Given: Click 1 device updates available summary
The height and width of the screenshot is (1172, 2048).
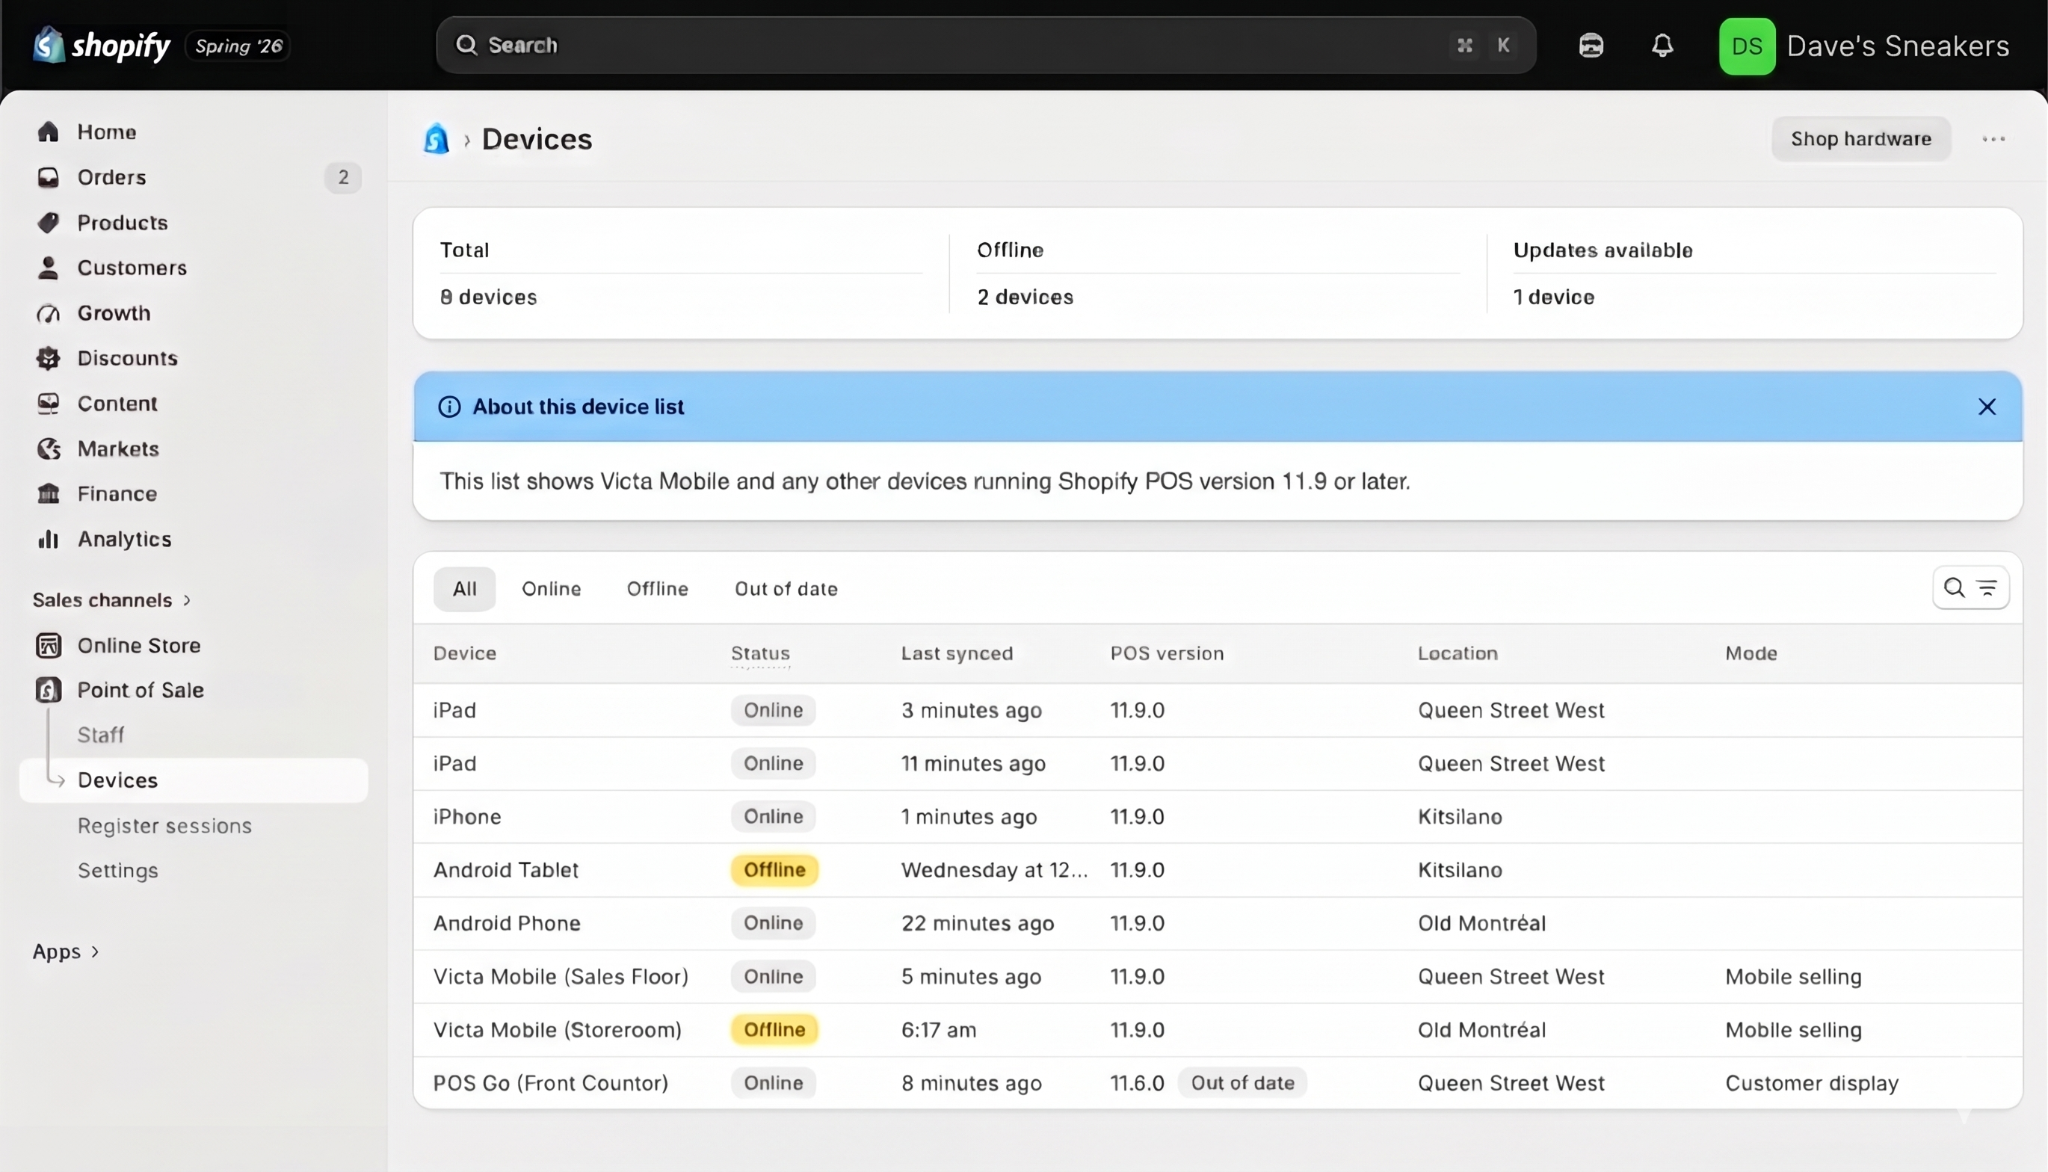Looking at the screenshot, I should (x=1553, y=297).
